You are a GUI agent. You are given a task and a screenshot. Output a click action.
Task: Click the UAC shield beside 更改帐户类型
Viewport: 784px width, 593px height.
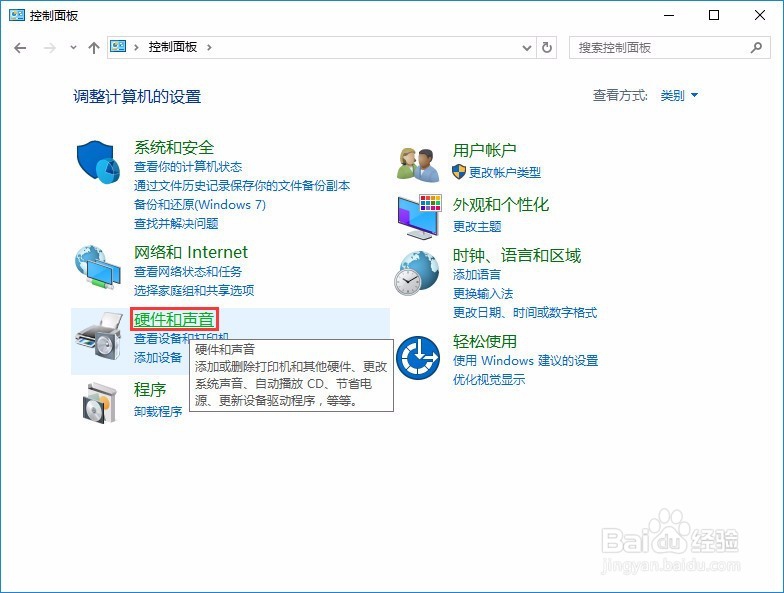[458, 172]
